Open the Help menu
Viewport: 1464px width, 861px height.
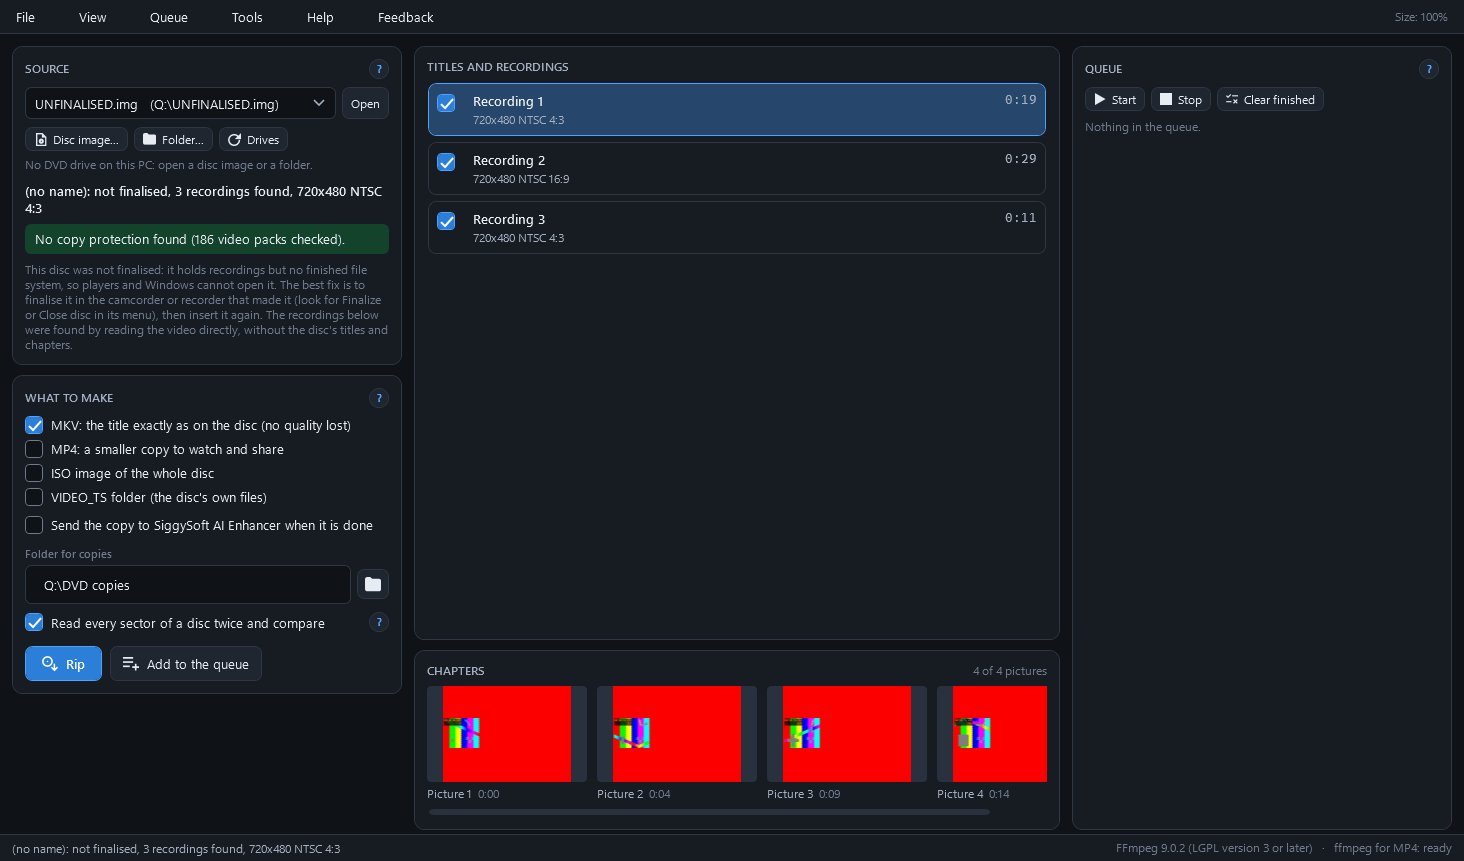coord(320,17)
